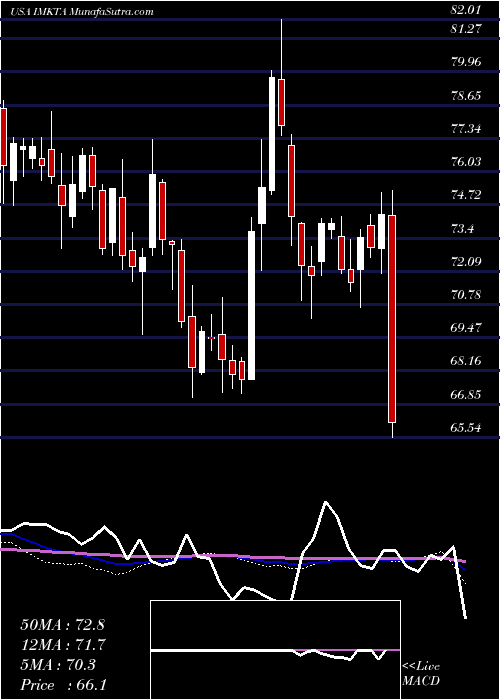Click the tallest white candle near 79.96
This screenshot has height=700, width=500.
coord(271,133)
